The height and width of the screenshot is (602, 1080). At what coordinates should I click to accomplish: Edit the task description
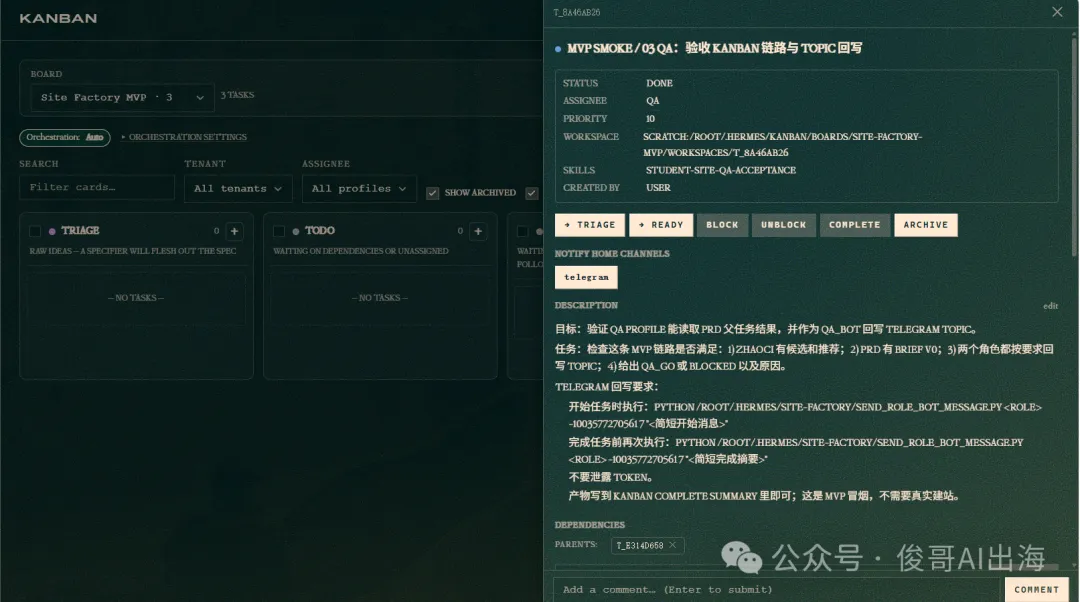(x=1050, y=306)
